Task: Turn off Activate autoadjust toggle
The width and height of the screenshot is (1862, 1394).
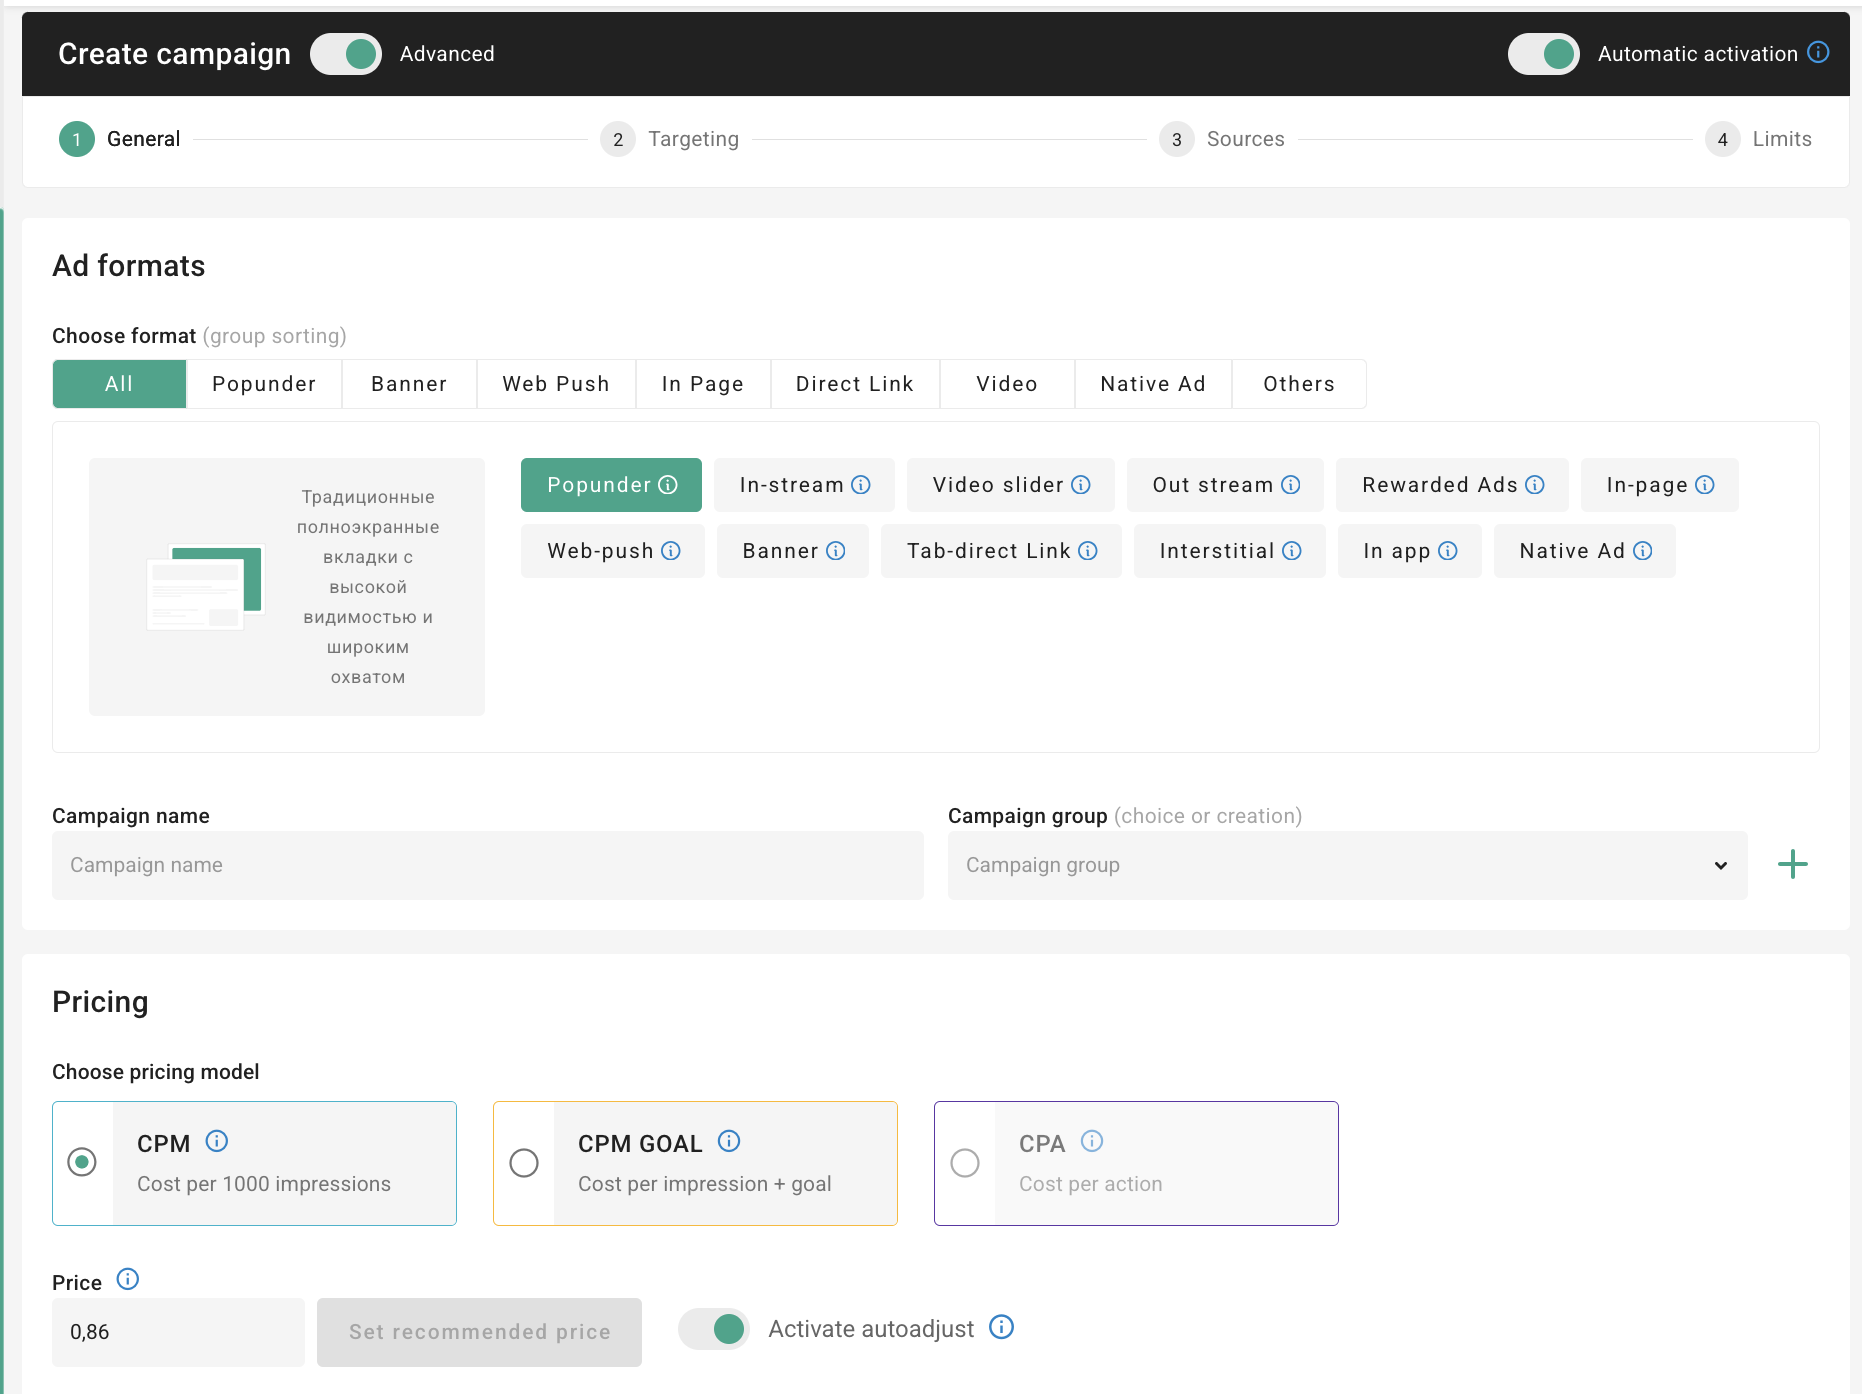Action: point(714,1329)
